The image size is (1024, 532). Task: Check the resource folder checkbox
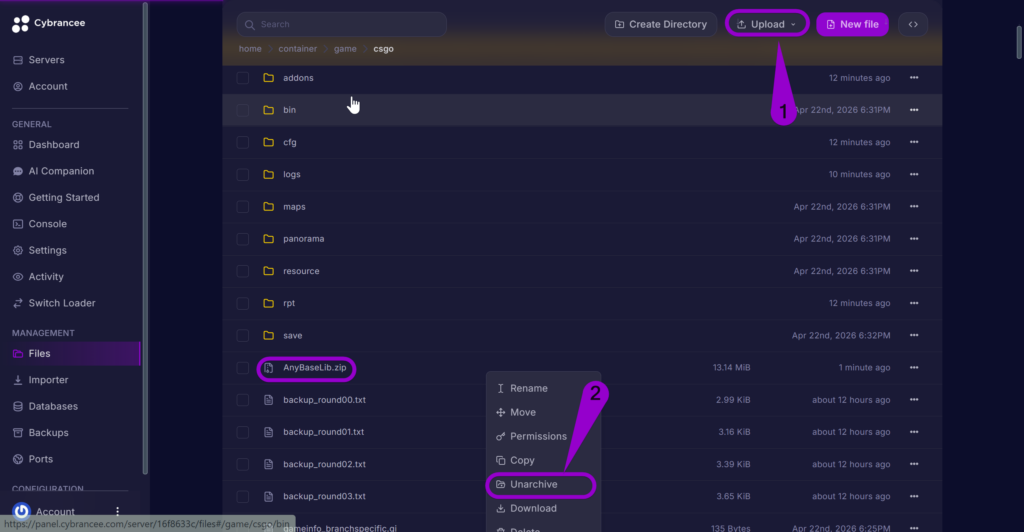click(x=243, y=271)
